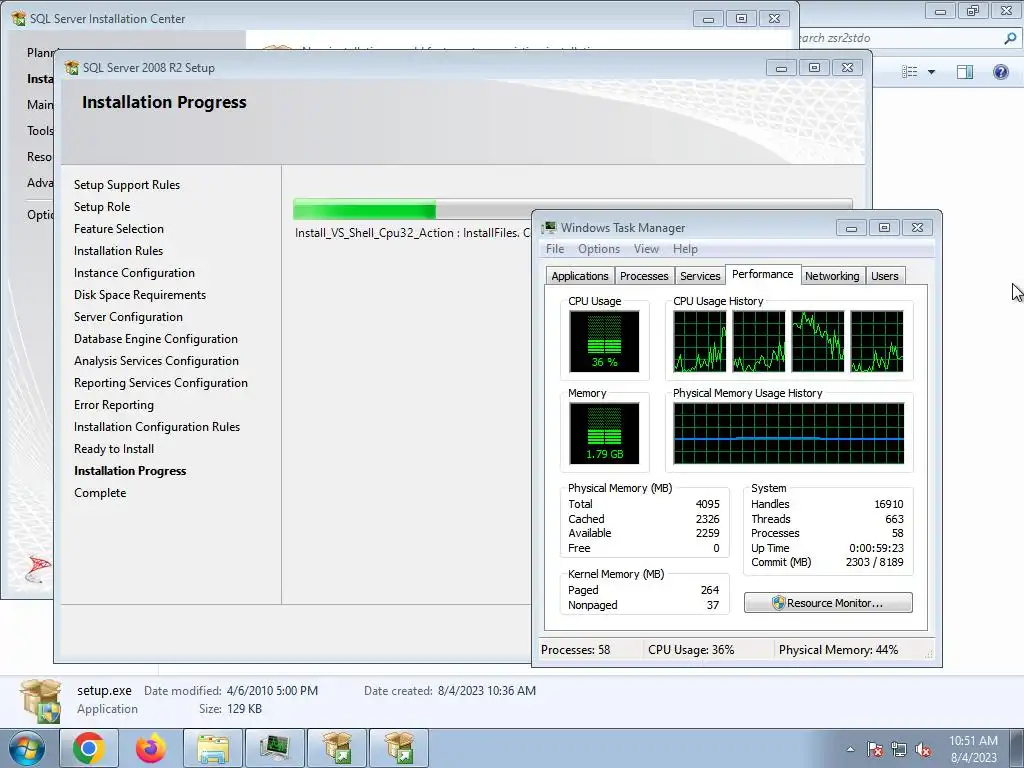
Task: Click the Explorer search magnifier icon
Action: coord(1010,38)
